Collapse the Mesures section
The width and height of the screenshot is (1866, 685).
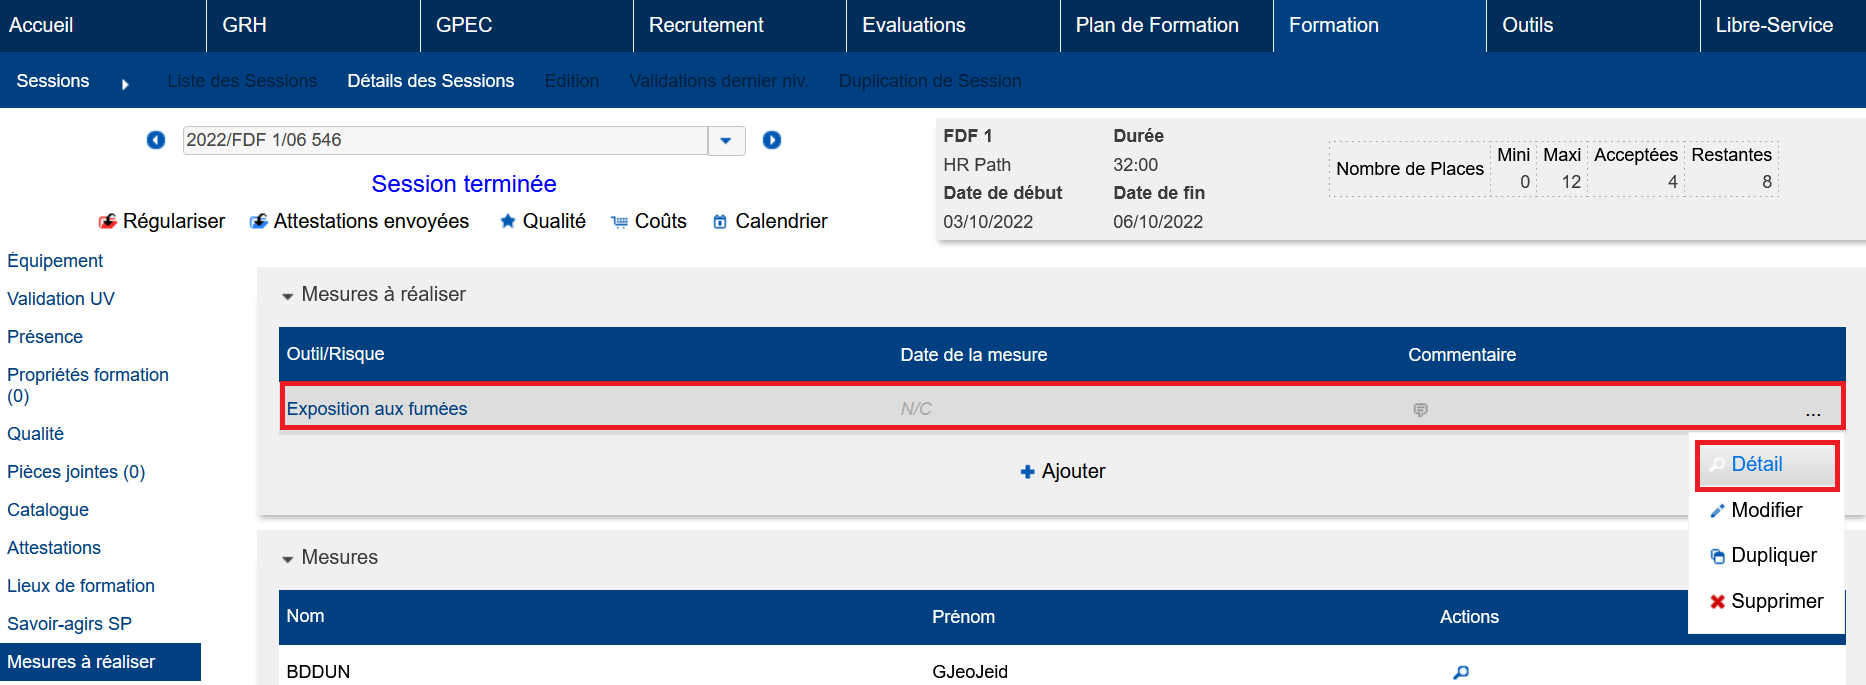[288, 559]
